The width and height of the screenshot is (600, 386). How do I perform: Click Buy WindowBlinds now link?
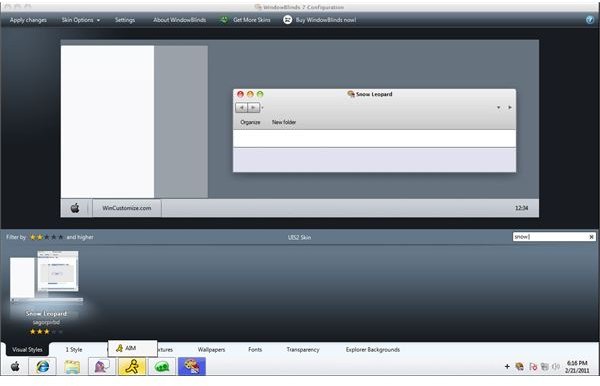click(x=326, y=20)
